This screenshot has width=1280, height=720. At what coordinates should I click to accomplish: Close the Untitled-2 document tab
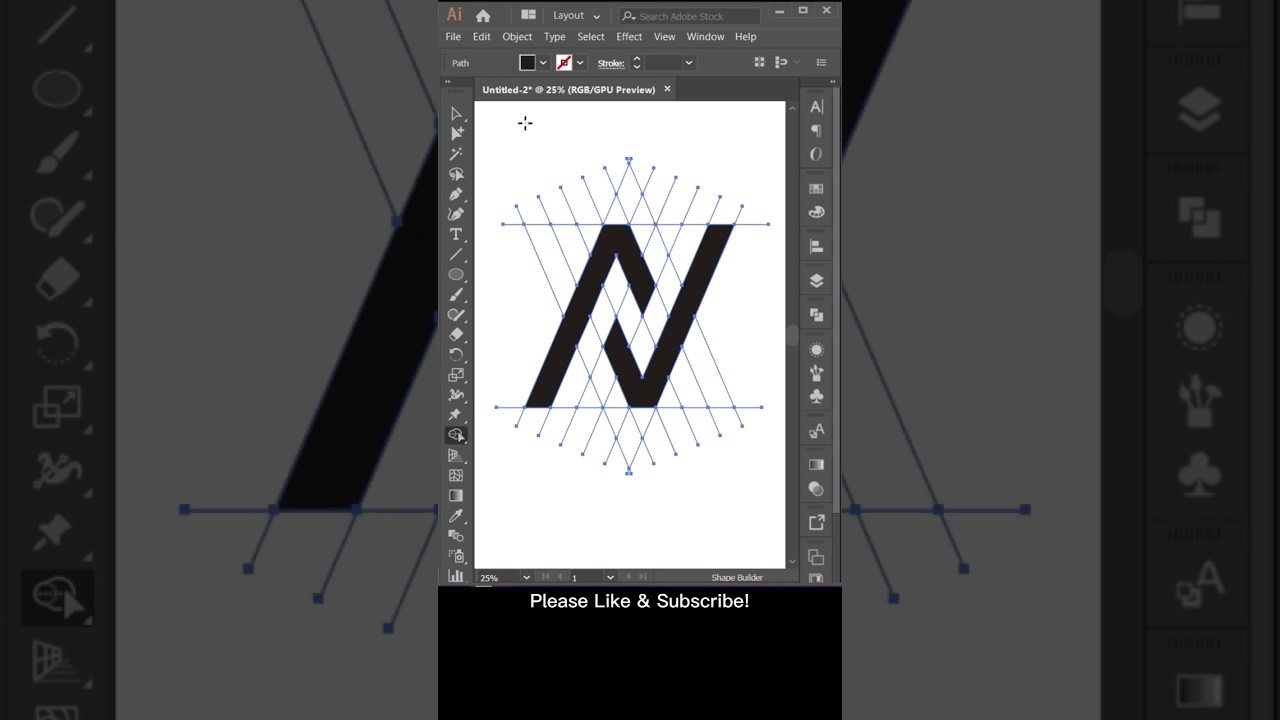pyautogui.click(x=667, y=89)
